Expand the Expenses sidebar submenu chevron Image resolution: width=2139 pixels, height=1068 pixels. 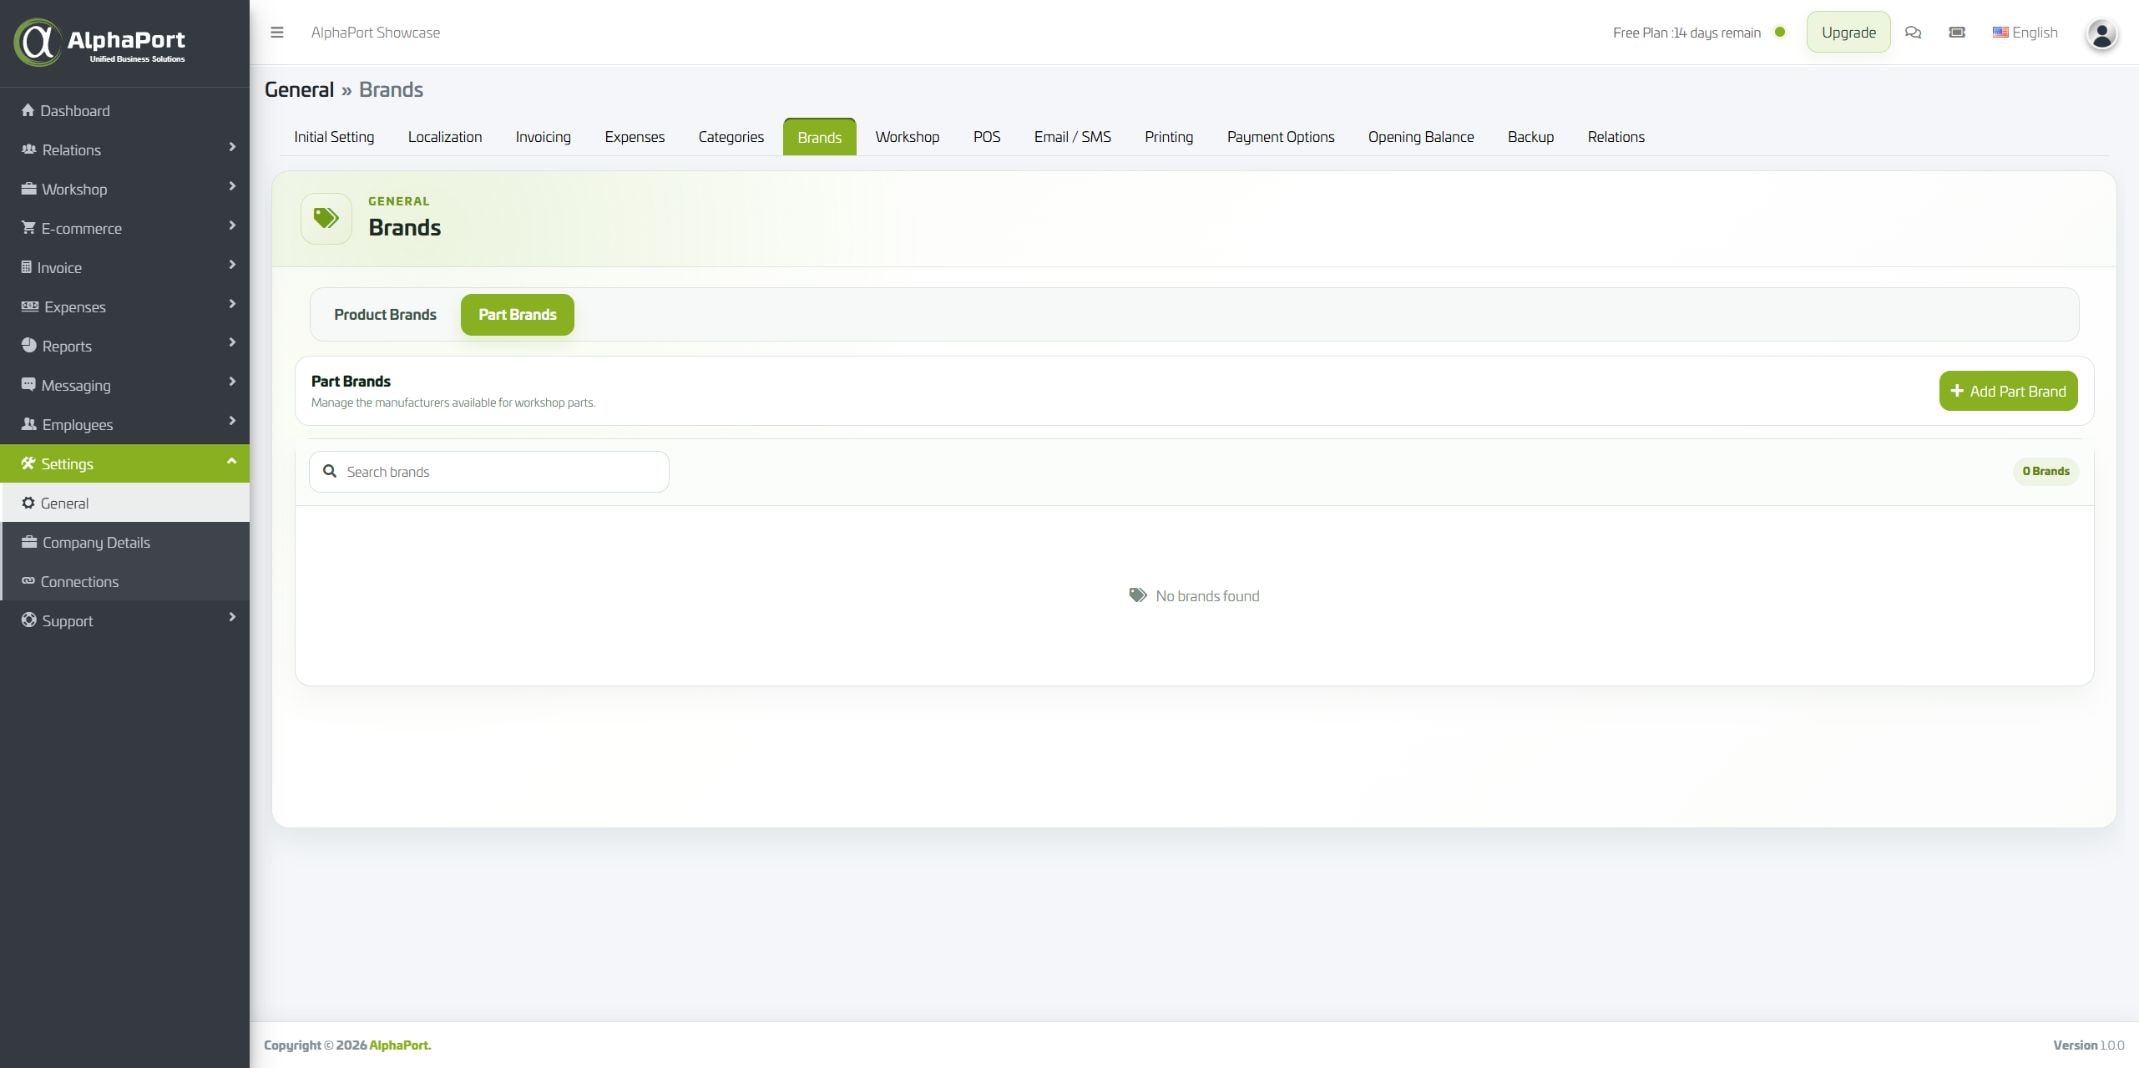coord(232,303)
